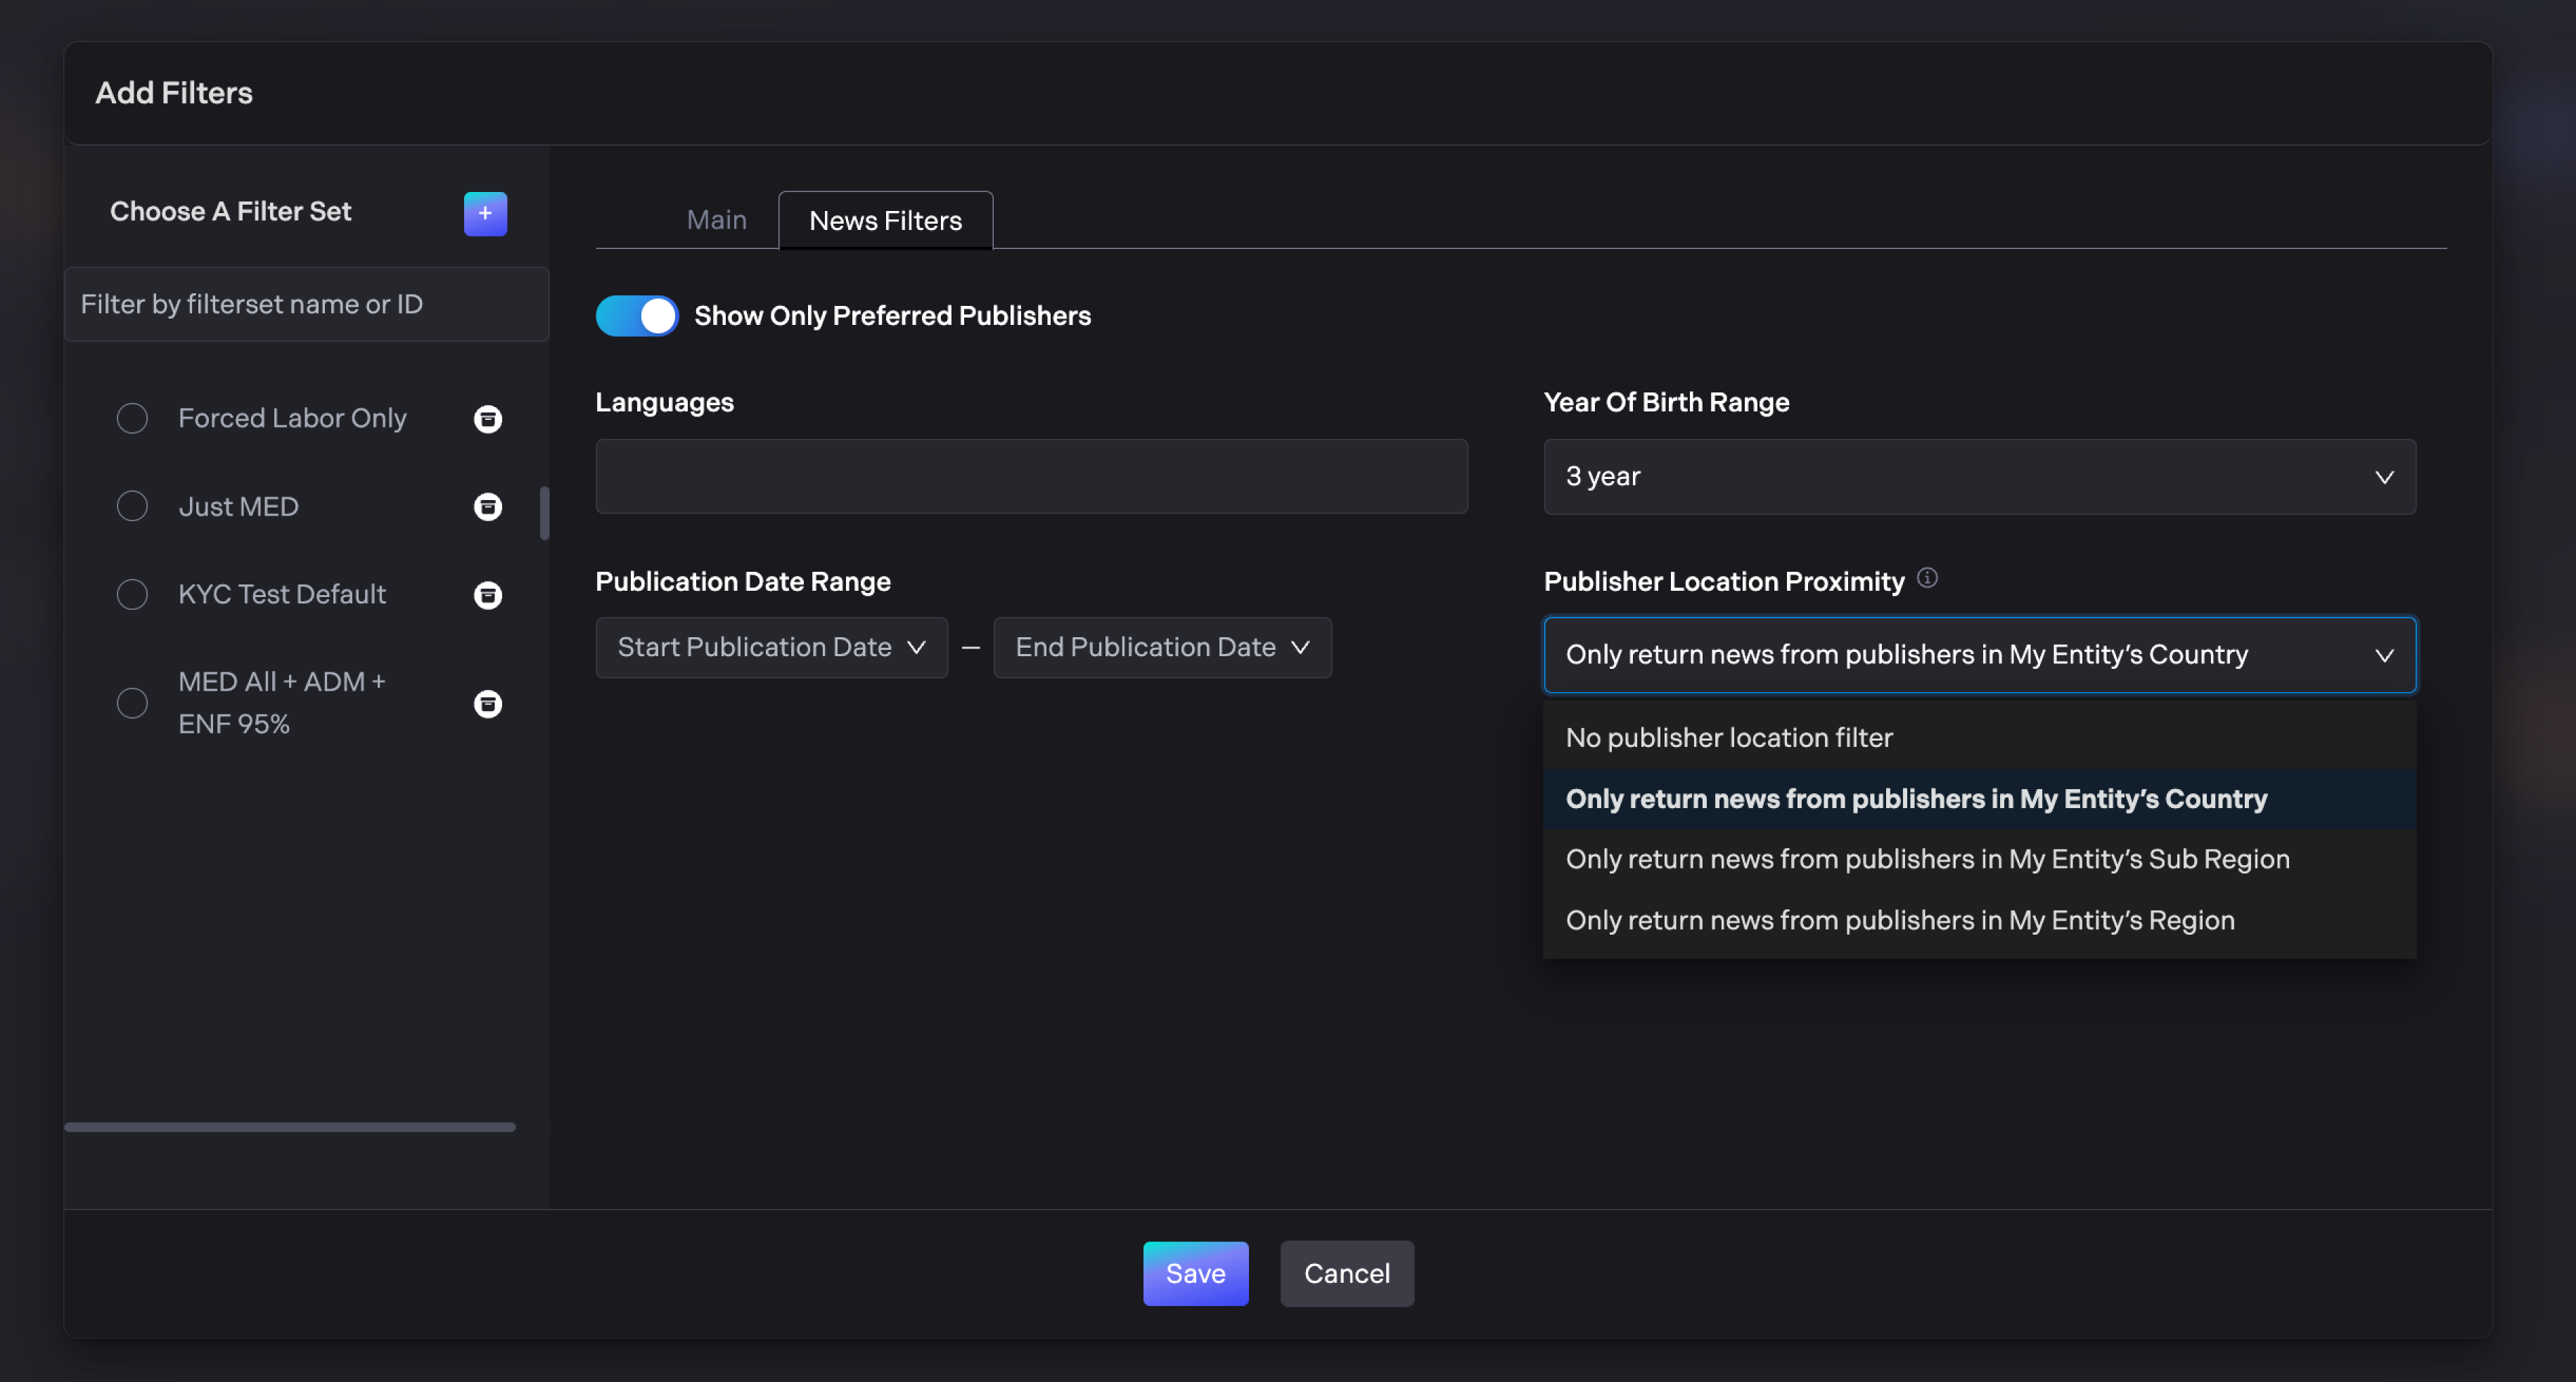2576x1382 pixels.
Task: Open the End Publication Date picker
Action: (x=1162, y=647)
